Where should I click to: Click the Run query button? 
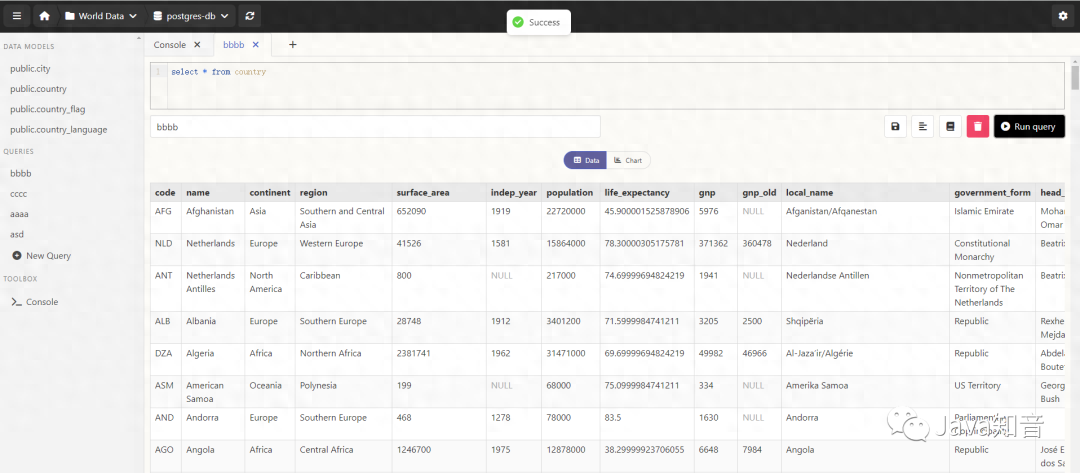pos(1028,127)
